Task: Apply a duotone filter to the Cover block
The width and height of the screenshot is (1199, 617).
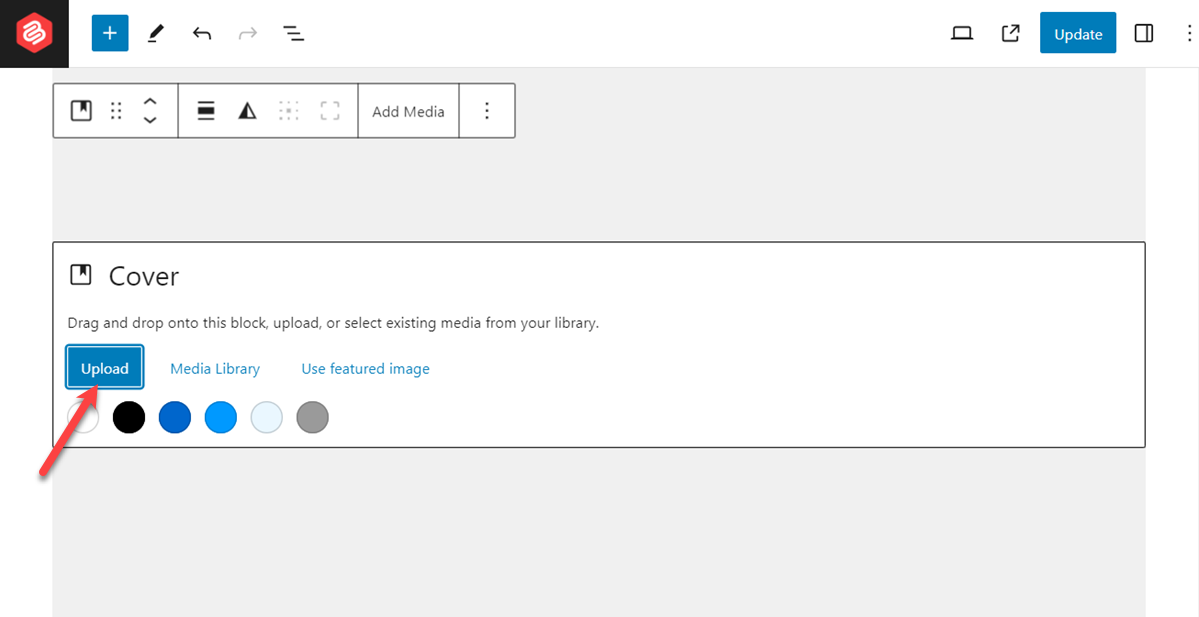Action: (247, 110)
